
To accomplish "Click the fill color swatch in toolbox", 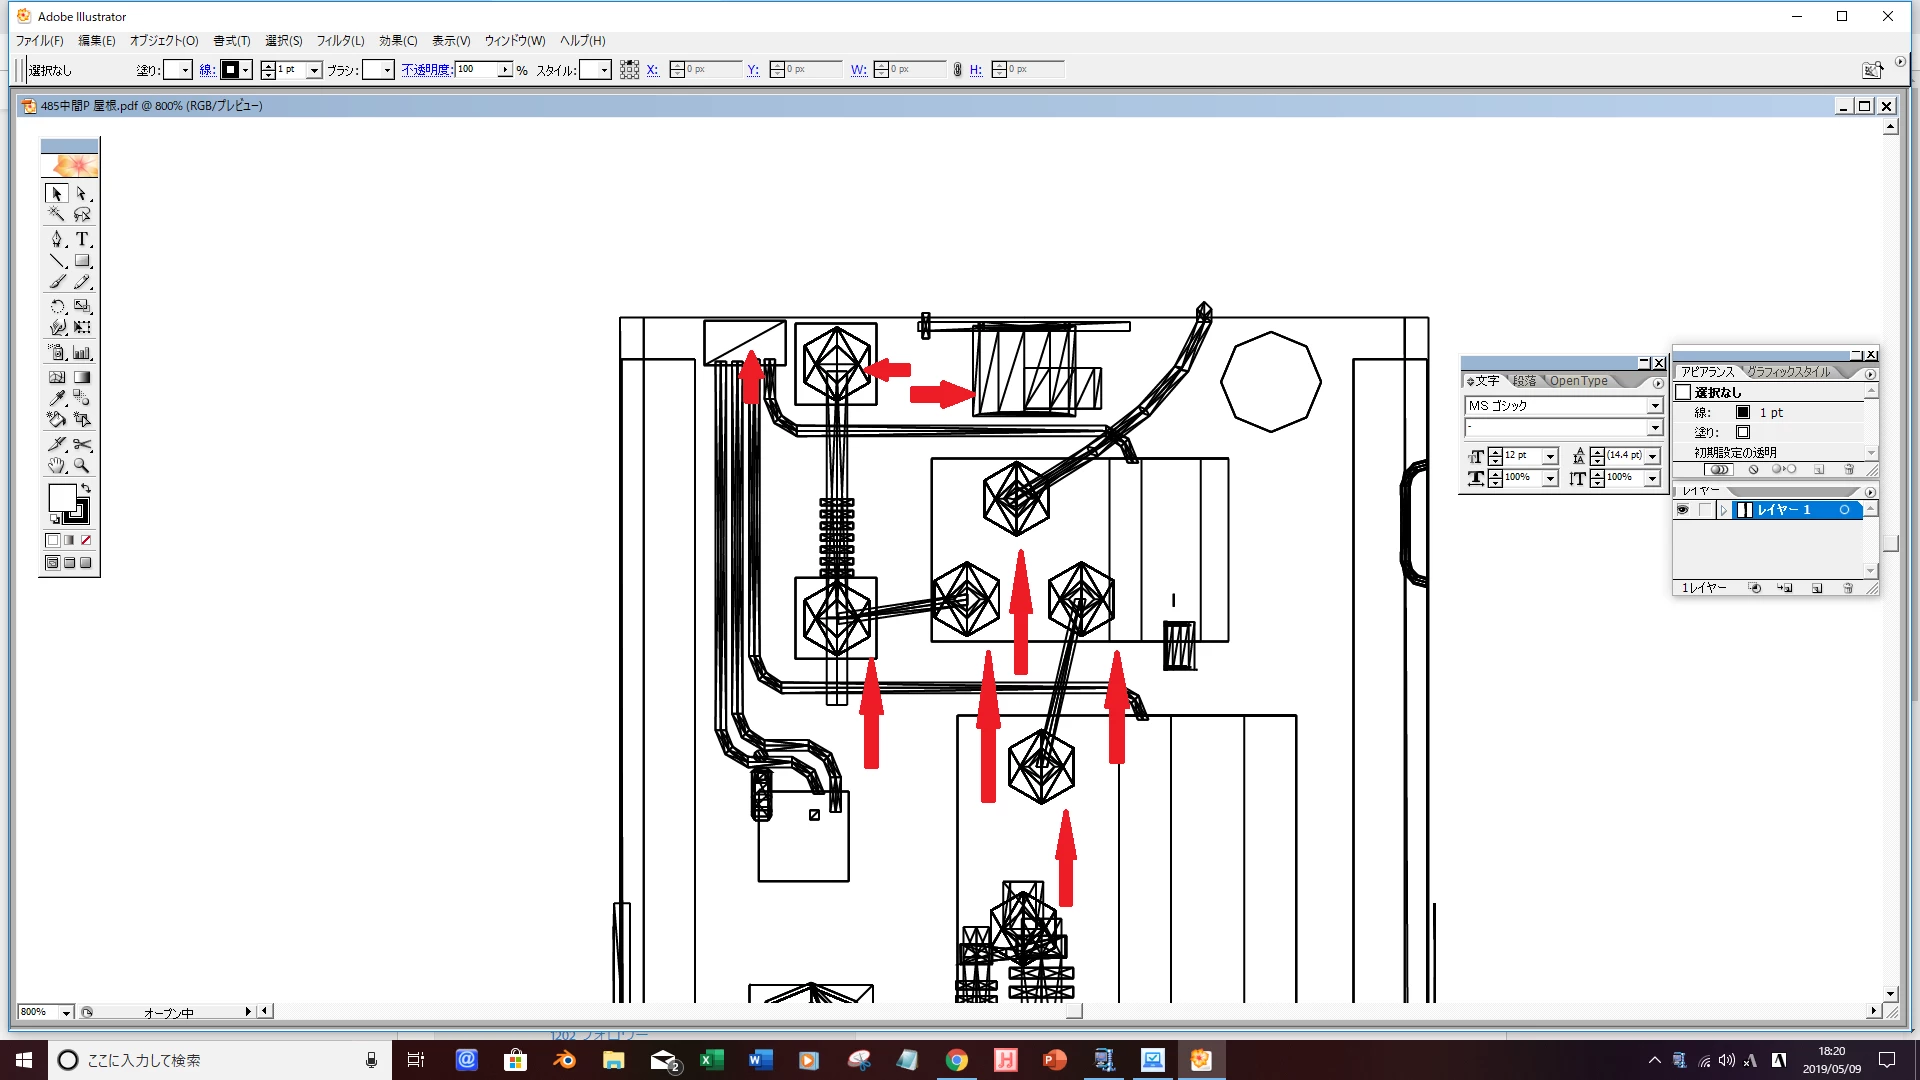I will pos(62,498).
